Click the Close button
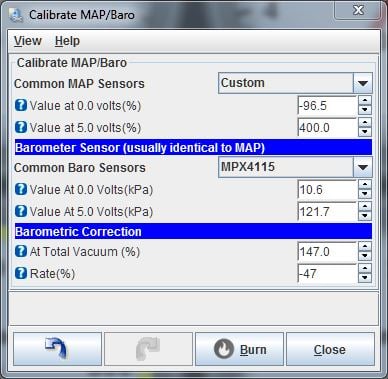The image size is (388, 379). pyautogui.click(x=330, y=349)
